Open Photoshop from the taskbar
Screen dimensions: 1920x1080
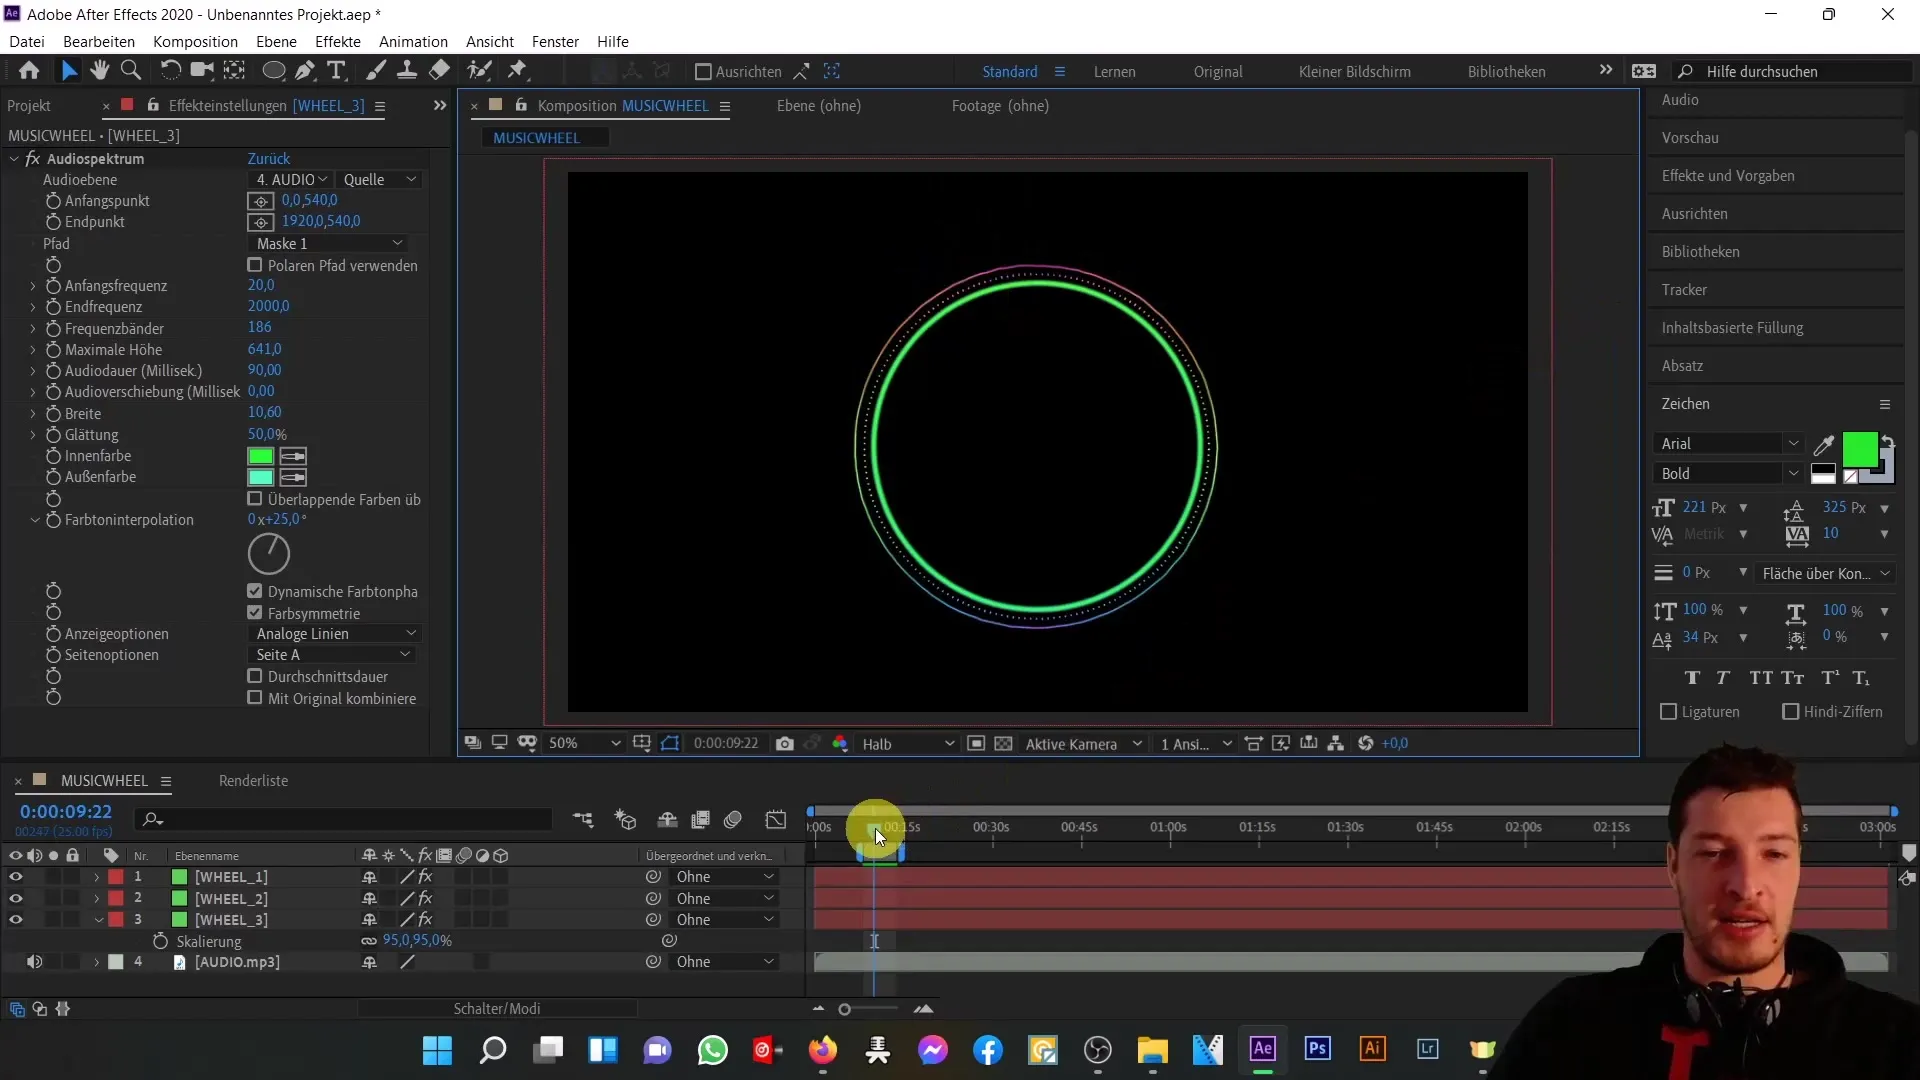[1317, 1049]
